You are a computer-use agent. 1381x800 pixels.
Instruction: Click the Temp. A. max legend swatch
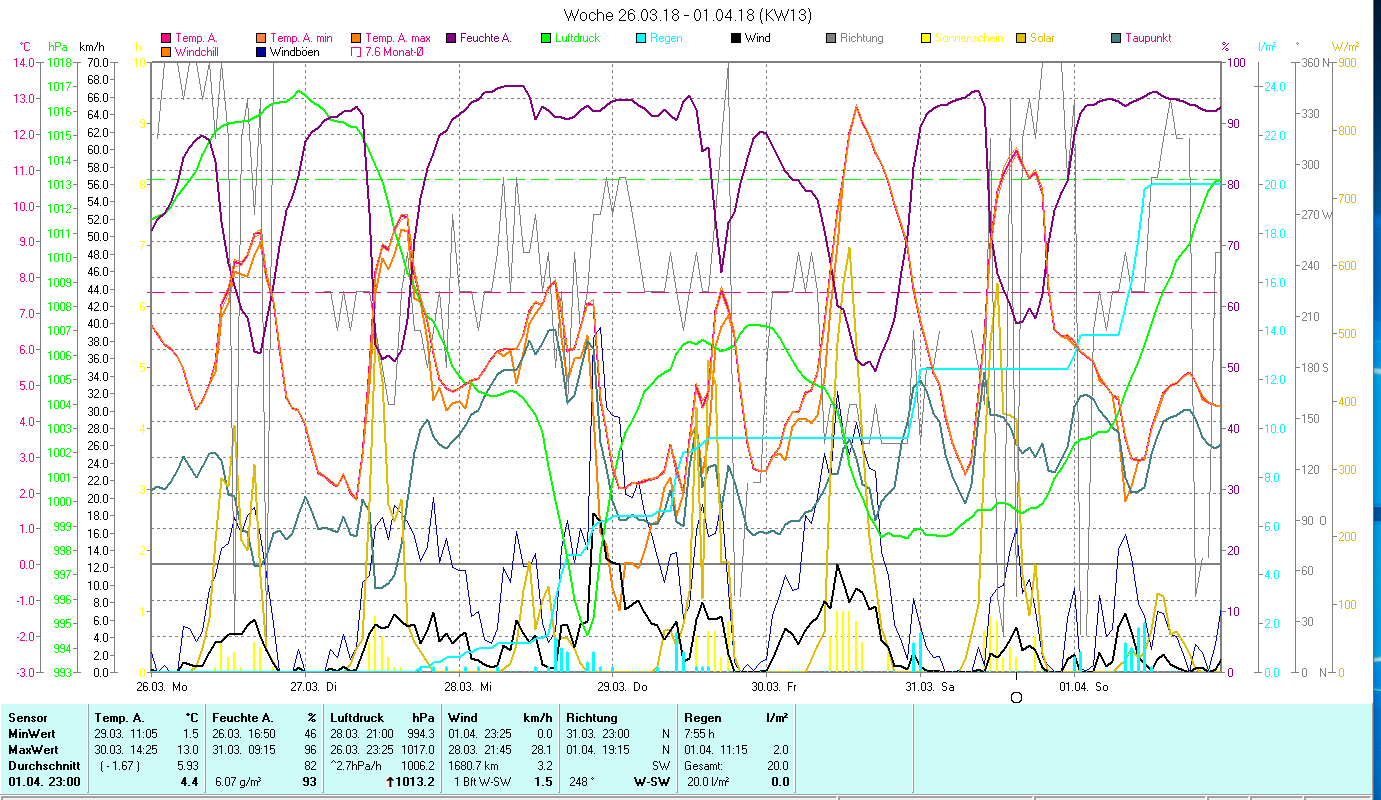pyautogui.click(x=355, y=38)
